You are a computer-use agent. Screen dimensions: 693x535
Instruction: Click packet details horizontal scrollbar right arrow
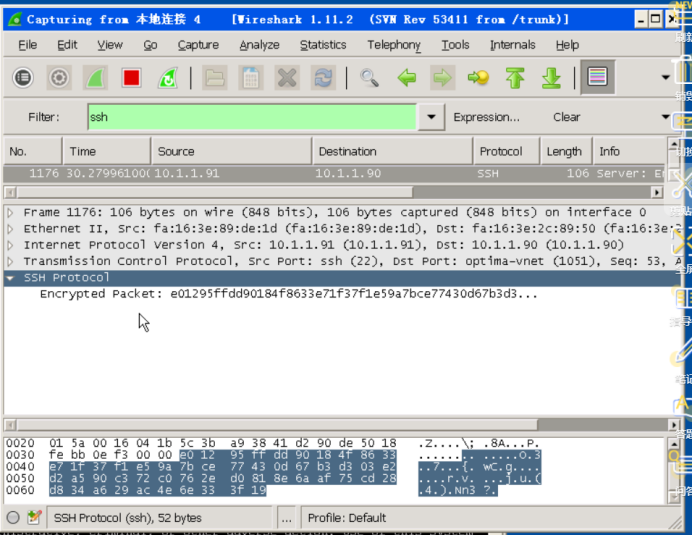point(673,425)
